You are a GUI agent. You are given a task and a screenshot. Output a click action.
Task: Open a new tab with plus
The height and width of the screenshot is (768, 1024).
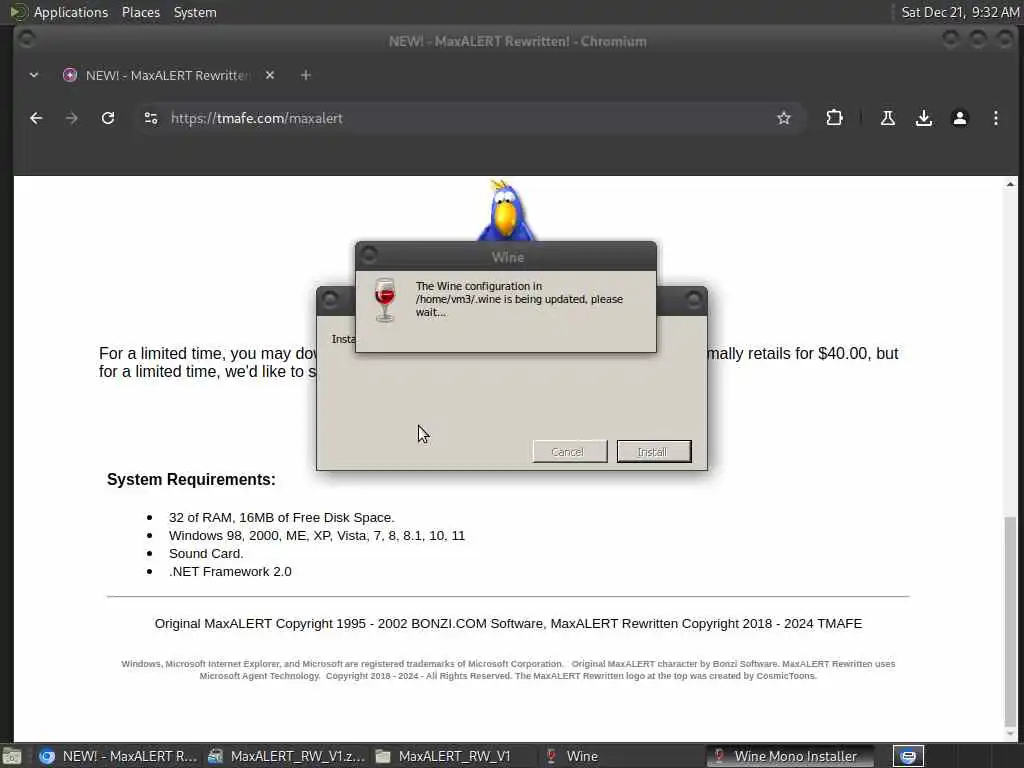point(306,75)
